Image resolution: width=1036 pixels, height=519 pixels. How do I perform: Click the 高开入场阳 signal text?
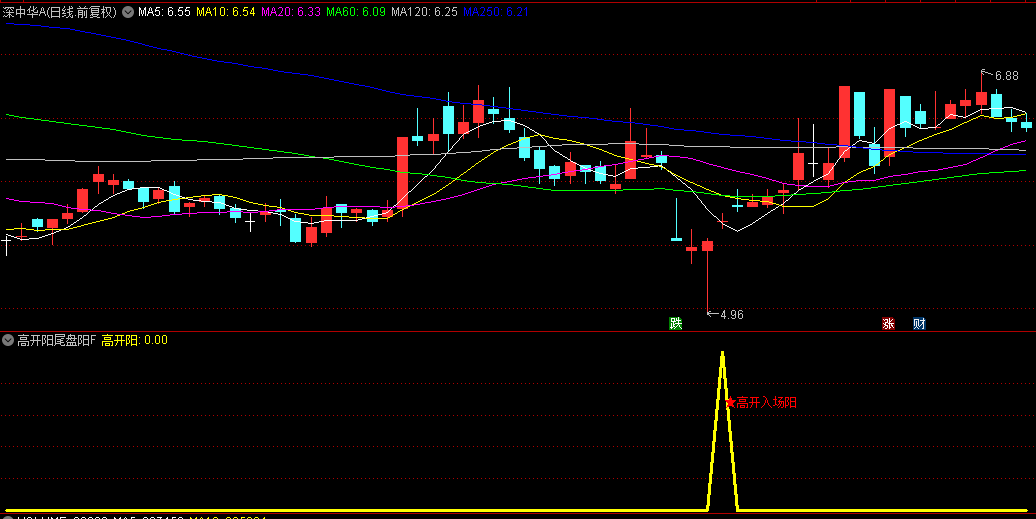click(766, 402)
